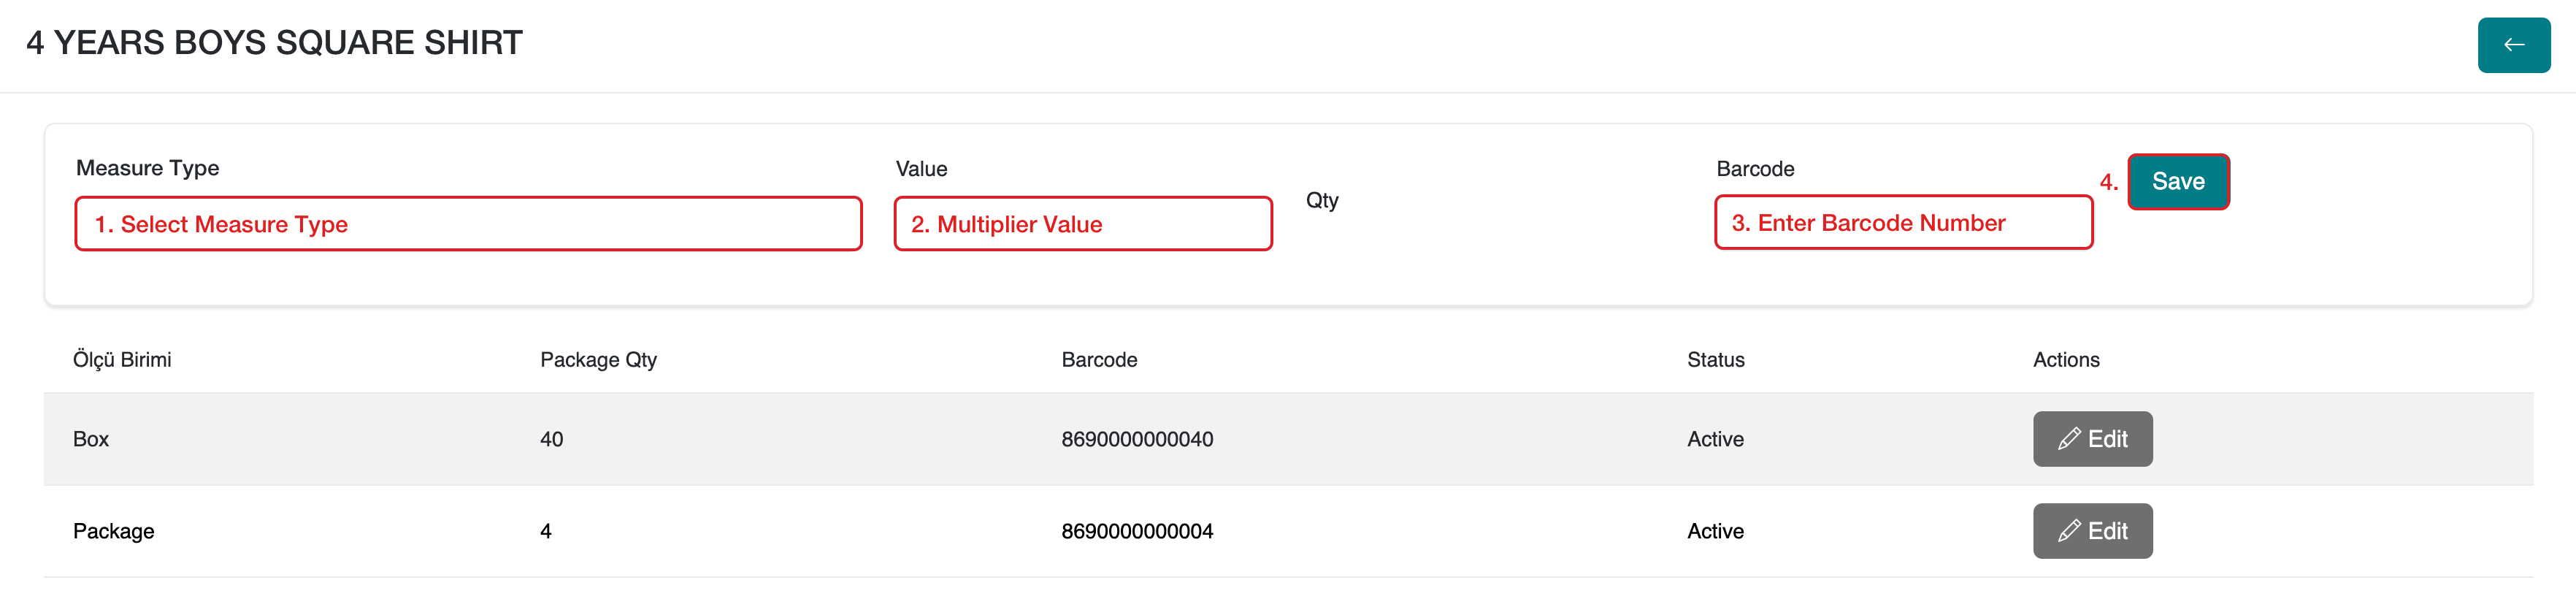Click the Ölçü Birimi column header
Viewport: 2576px width, 599px height.
[x=122, y=360]
